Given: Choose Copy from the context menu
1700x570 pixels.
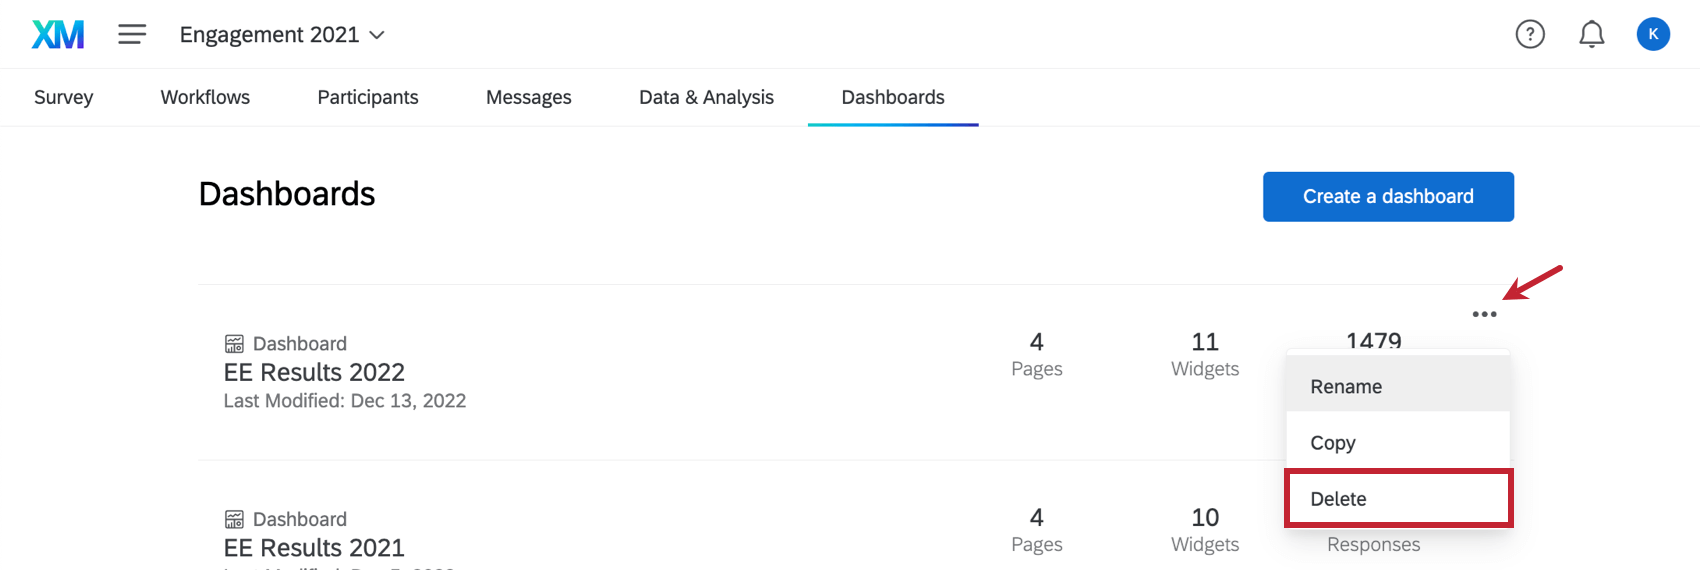Looking at the screenshot, I should [1333, 443].
